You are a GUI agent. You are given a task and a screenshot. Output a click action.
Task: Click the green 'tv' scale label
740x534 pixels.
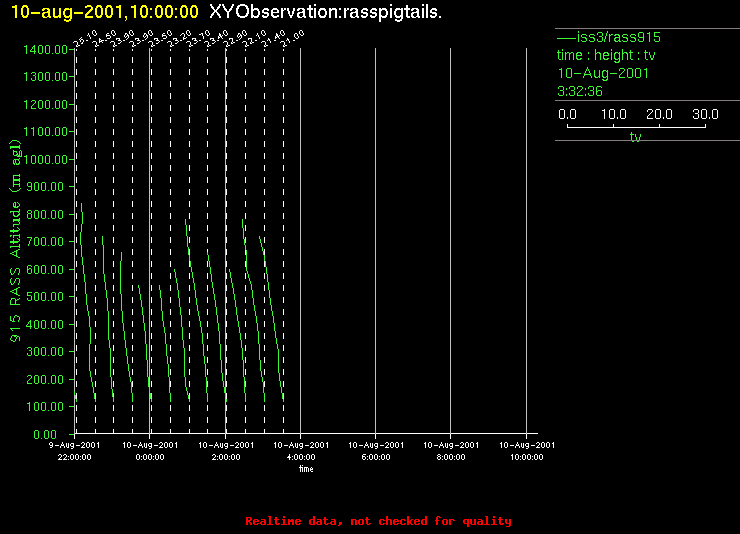(x=636, y=137)
